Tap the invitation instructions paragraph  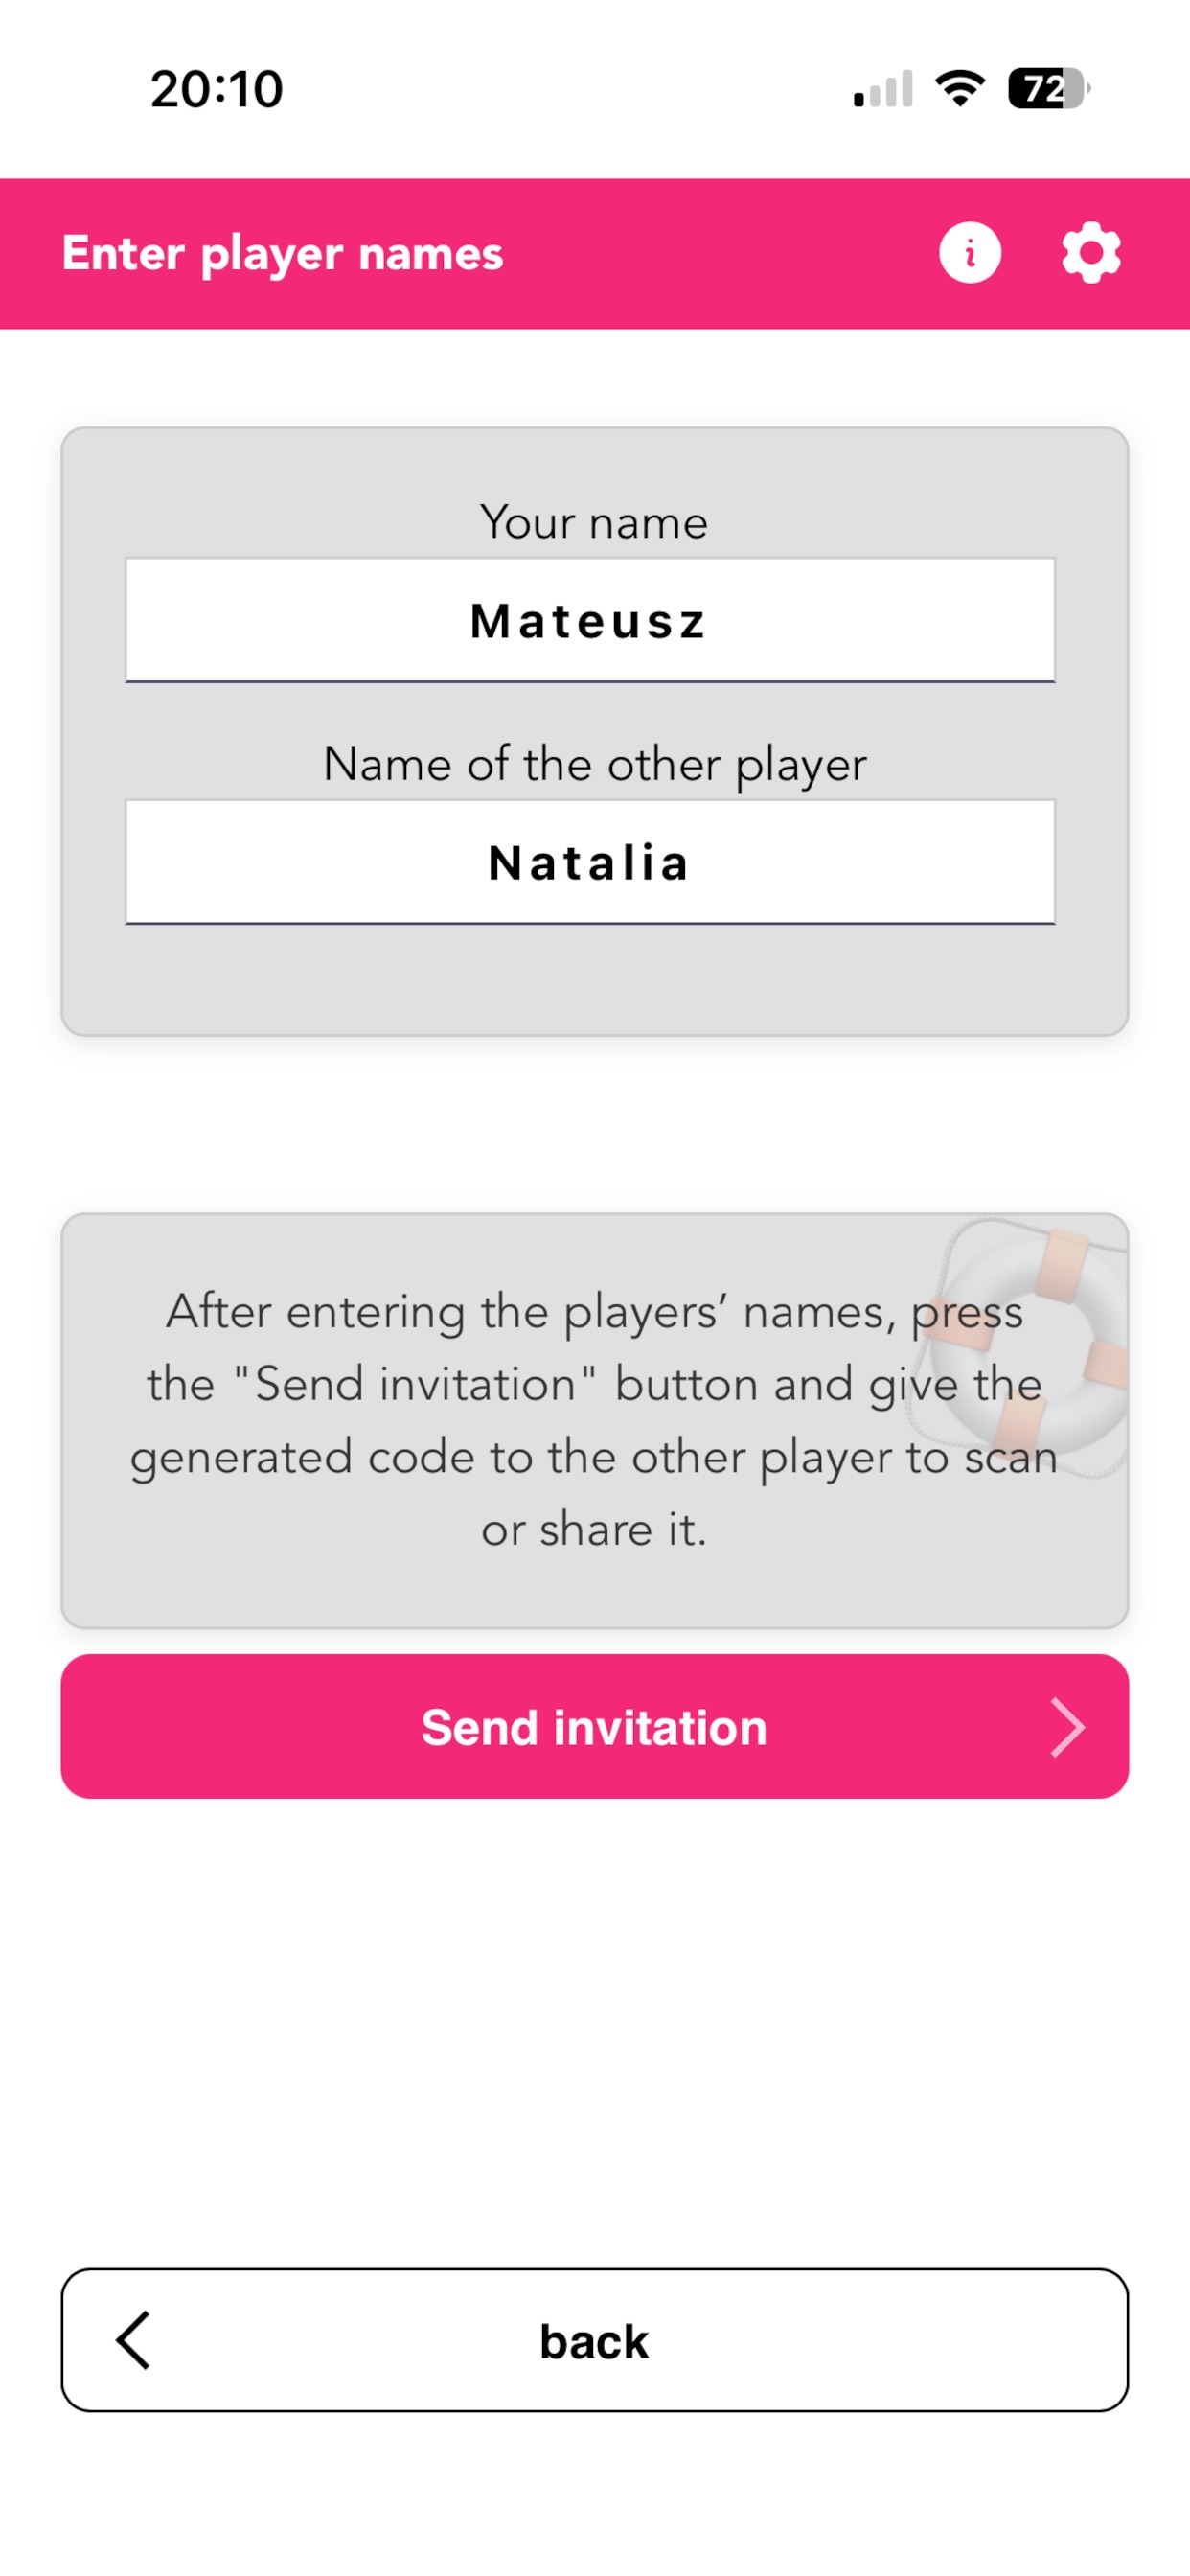(x=594, y=1420)
